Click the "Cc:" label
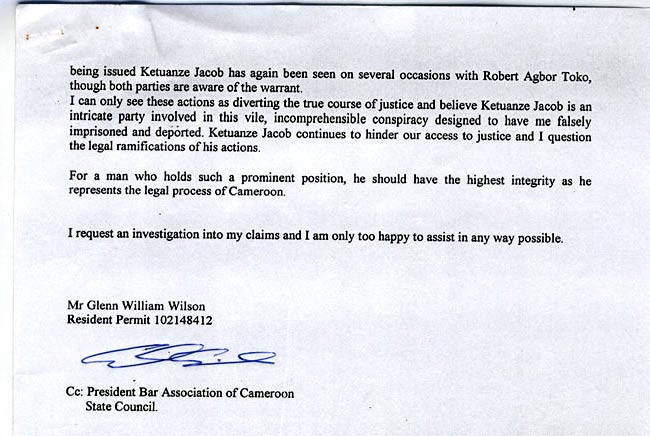Image resolution: width=650 pixels, height=436 pixels. point(75,393)
